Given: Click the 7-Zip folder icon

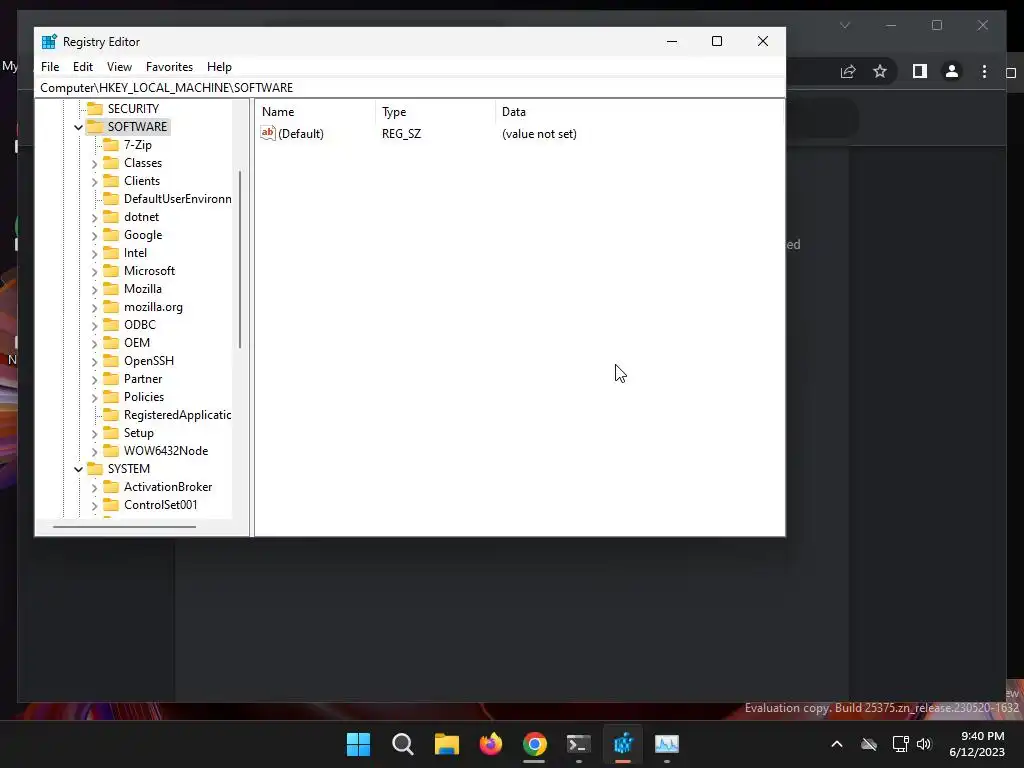Looking at the screenshot, I should tap(111, 144).
